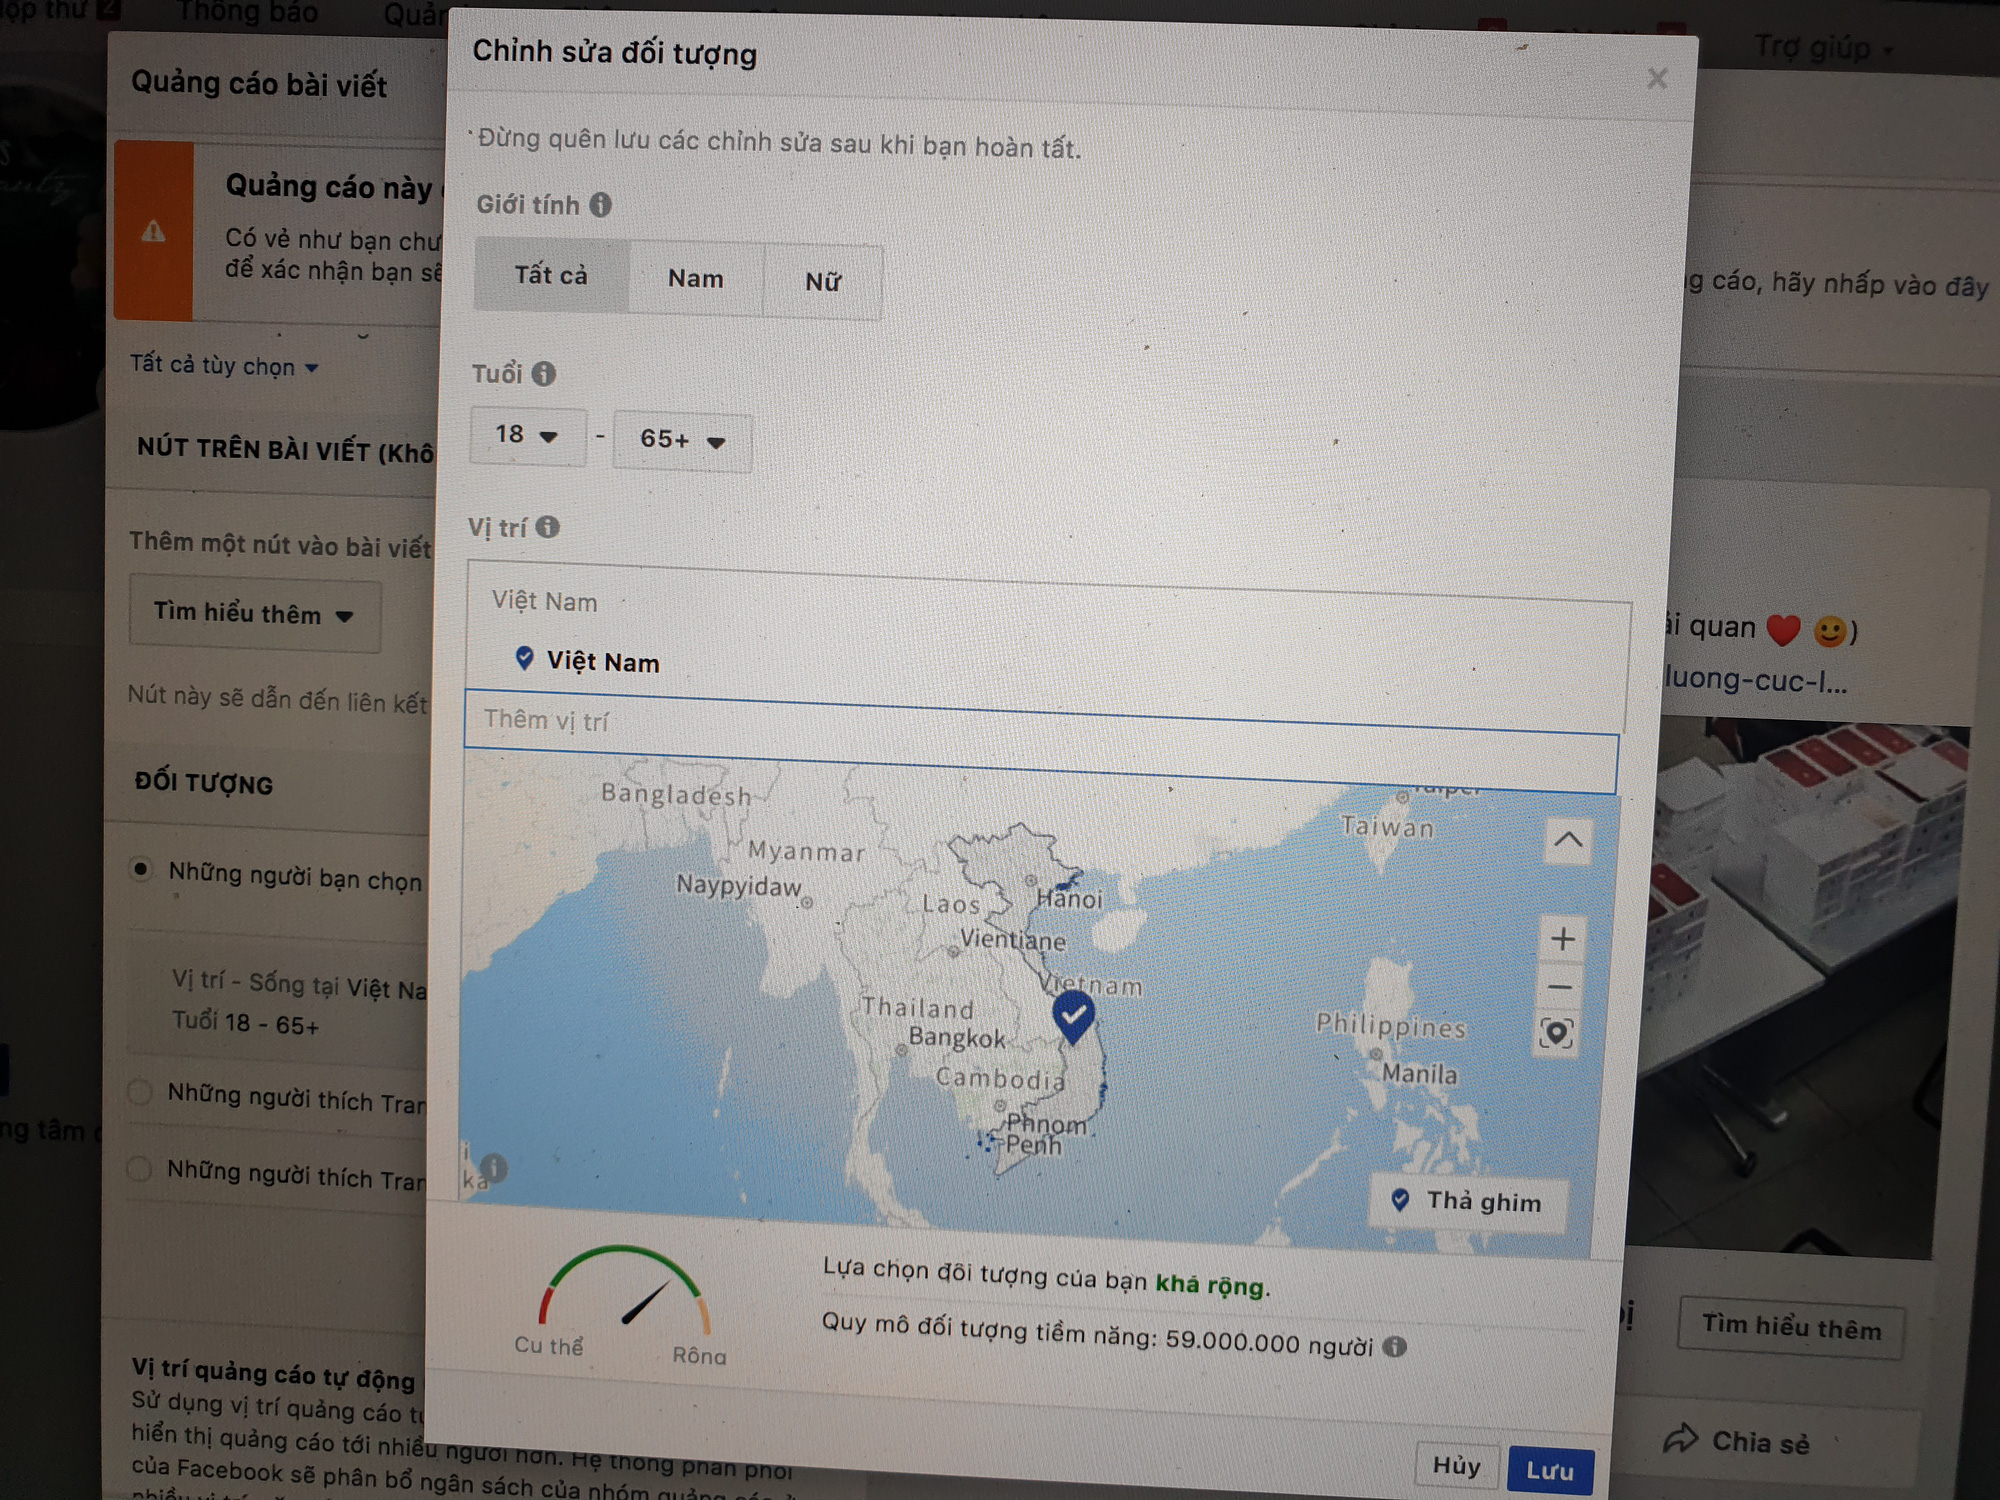
Task: Select the Nam gender option
Action: click(695, 279)
